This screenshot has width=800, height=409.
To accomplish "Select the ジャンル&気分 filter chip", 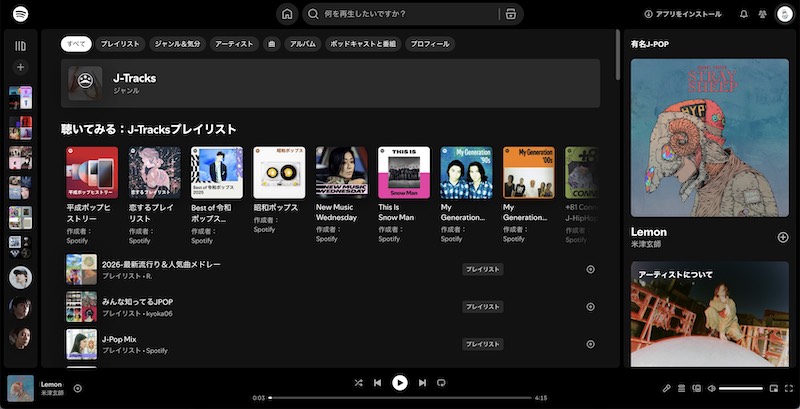I will point(178,44).
